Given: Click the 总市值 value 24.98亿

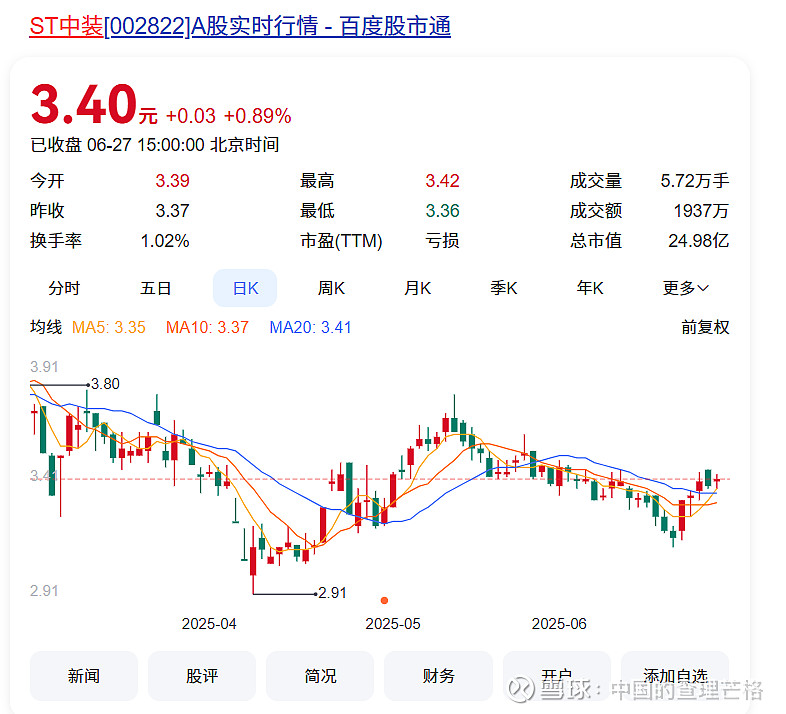Looking at the screenshot, I should (x=698, y=241).
